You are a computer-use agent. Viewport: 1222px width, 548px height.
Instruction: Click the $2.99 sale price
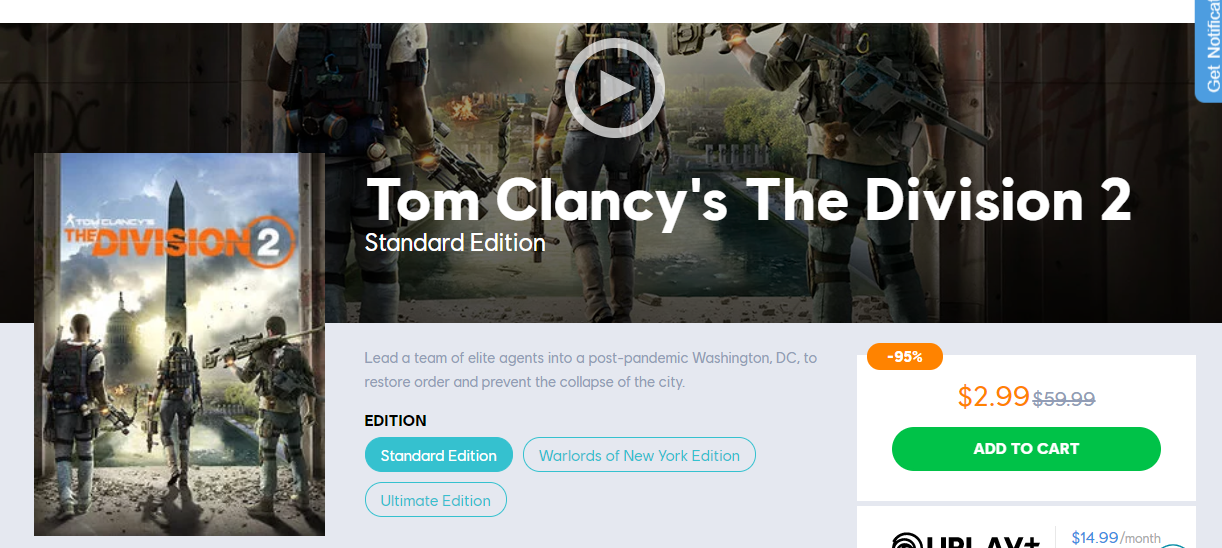(x=993, y=396)
